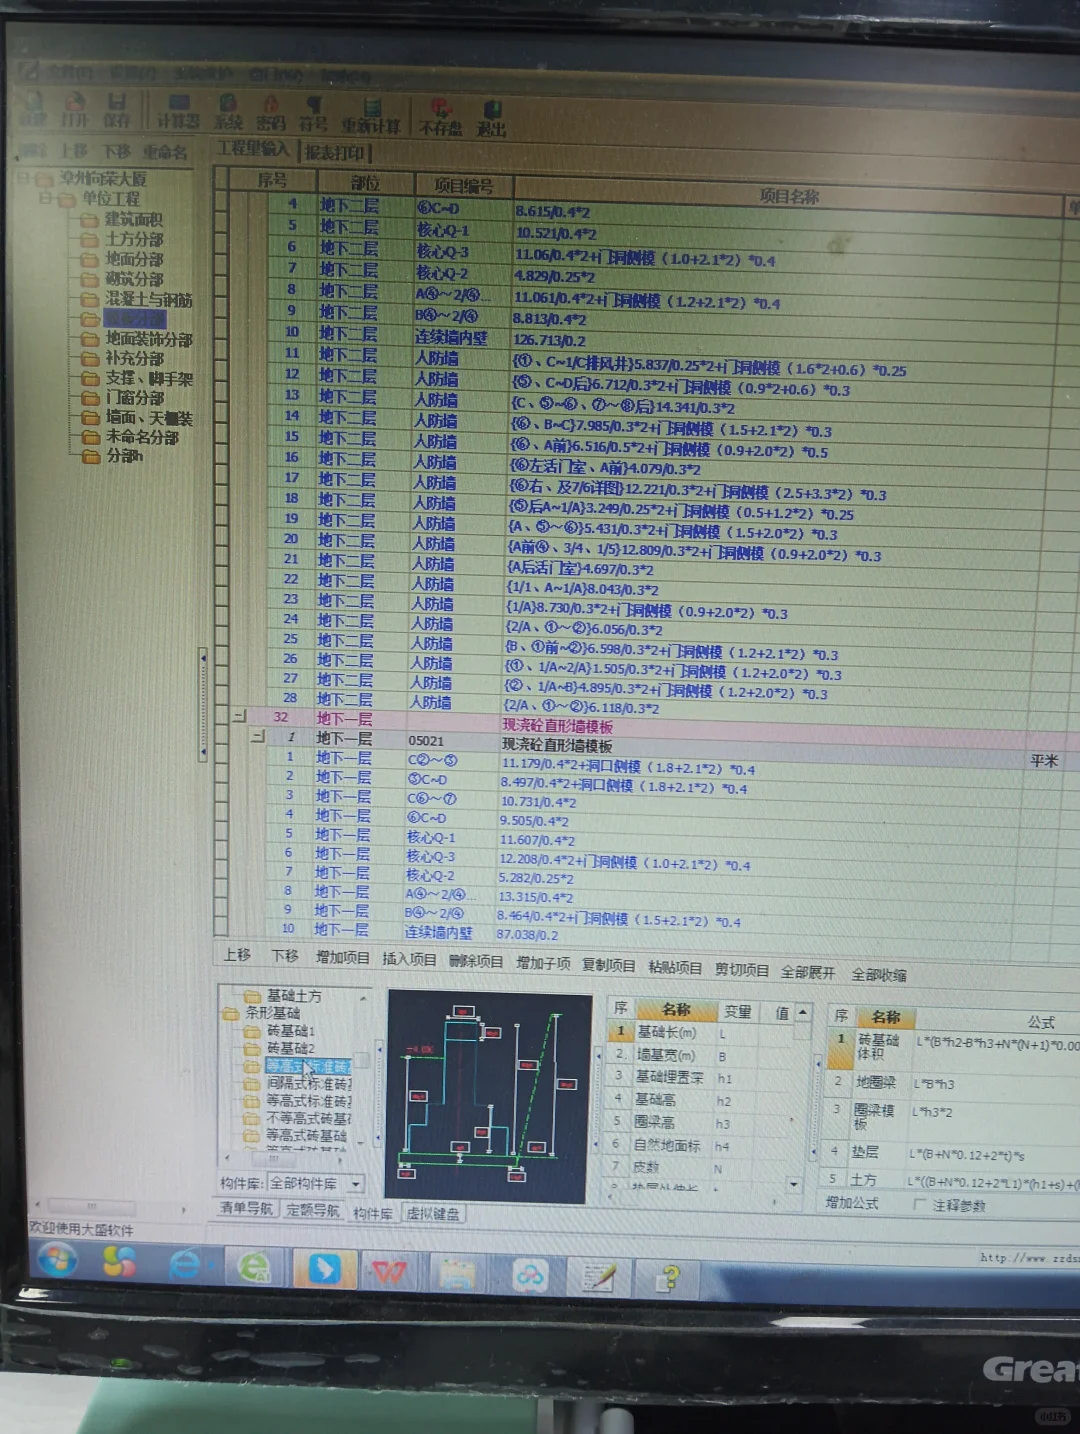Collapse the 单位工程 tree node
Viewport: 1080px width, 1434px height.
45,199
